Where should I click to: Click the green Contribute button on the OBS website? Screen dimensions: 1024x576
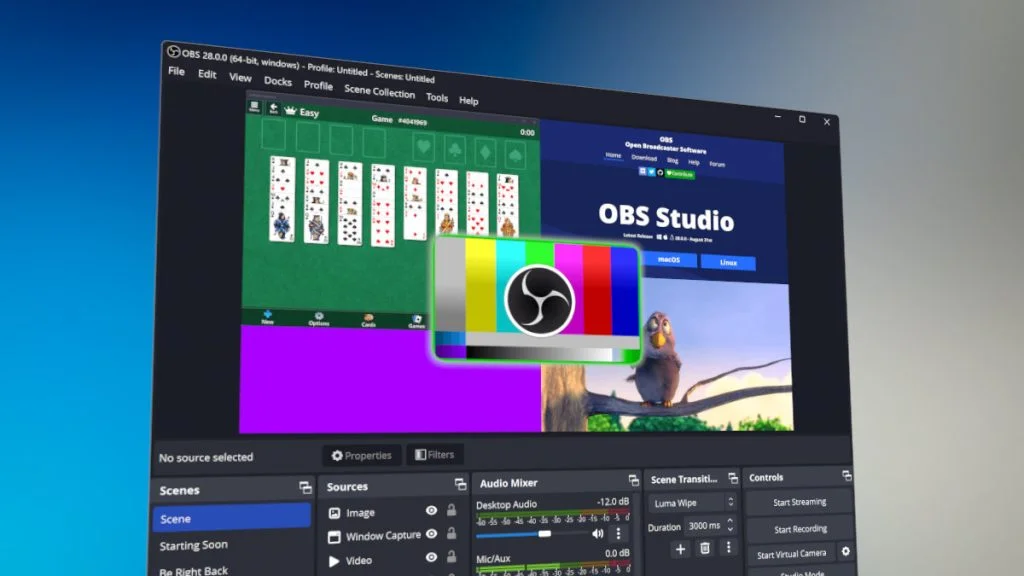tap(680, 174)
